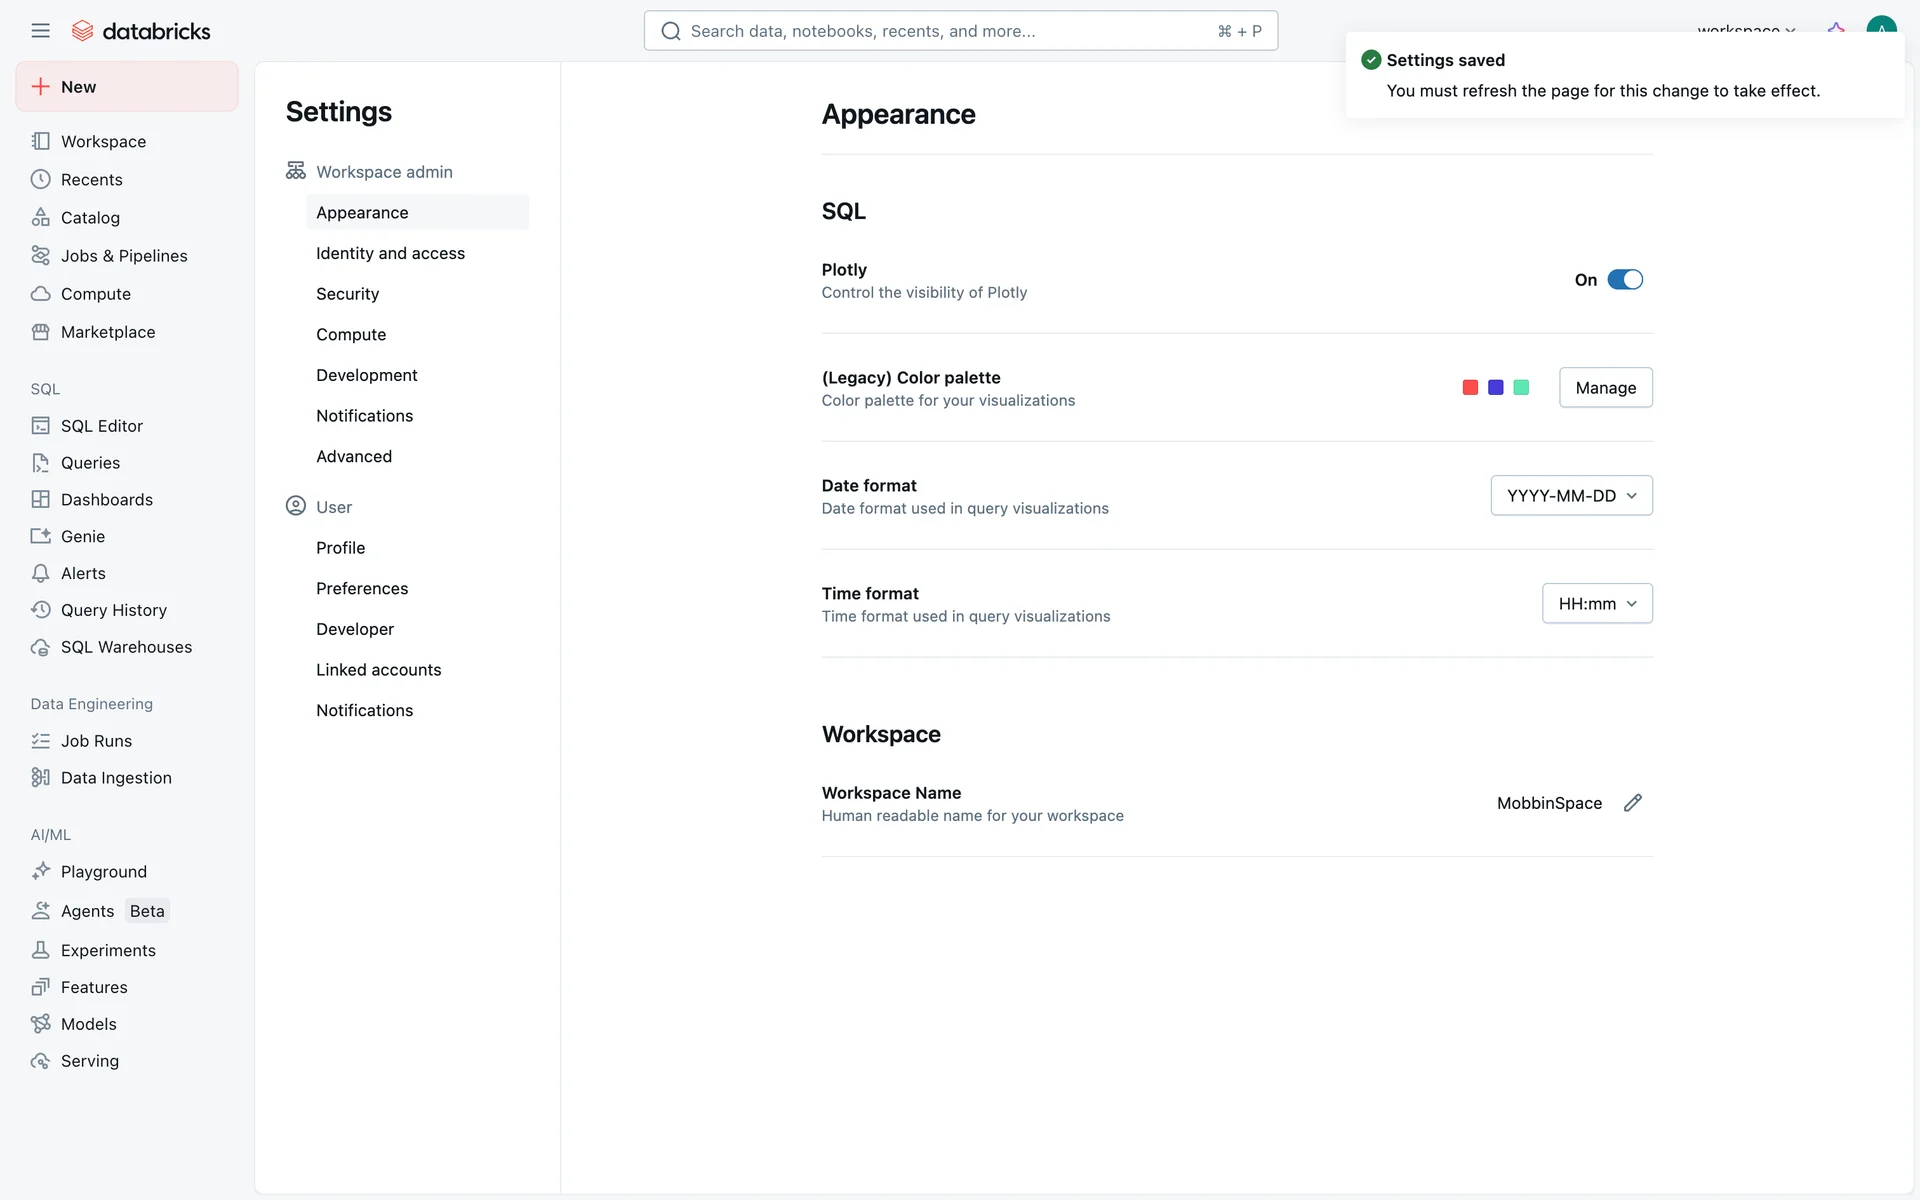
Task: Go to Security settings section
Action: click(347, 294)
